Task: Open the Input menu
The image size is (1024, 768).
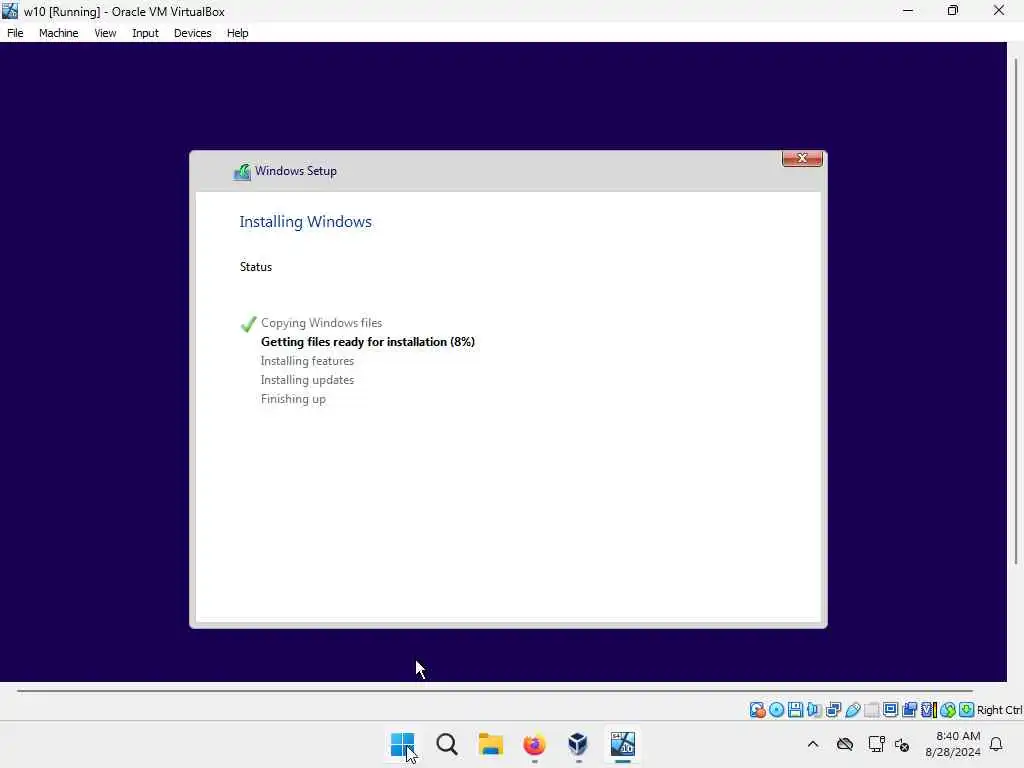Action: (x=145, y=33)
